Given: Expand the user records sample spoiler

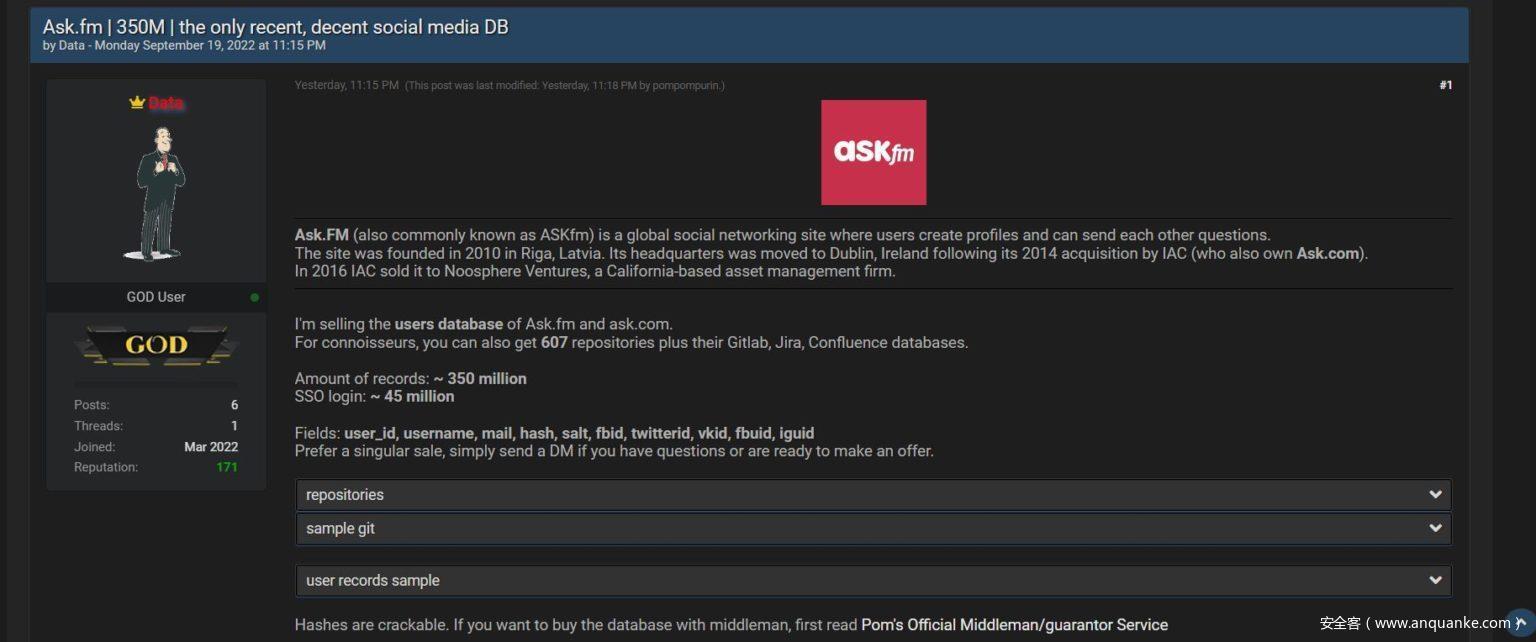Looking at the screenshot, I should 873,580.
